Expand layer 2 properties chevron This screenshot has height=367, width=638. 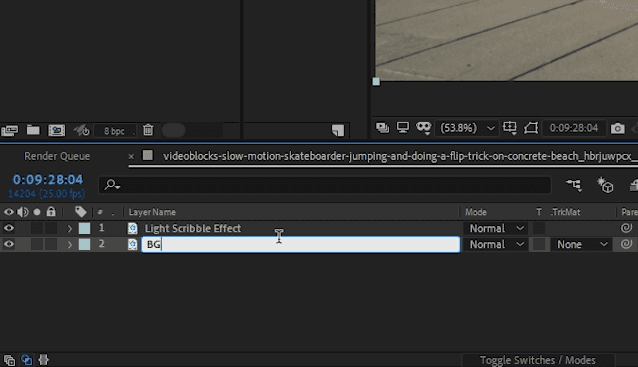(70, 245)
